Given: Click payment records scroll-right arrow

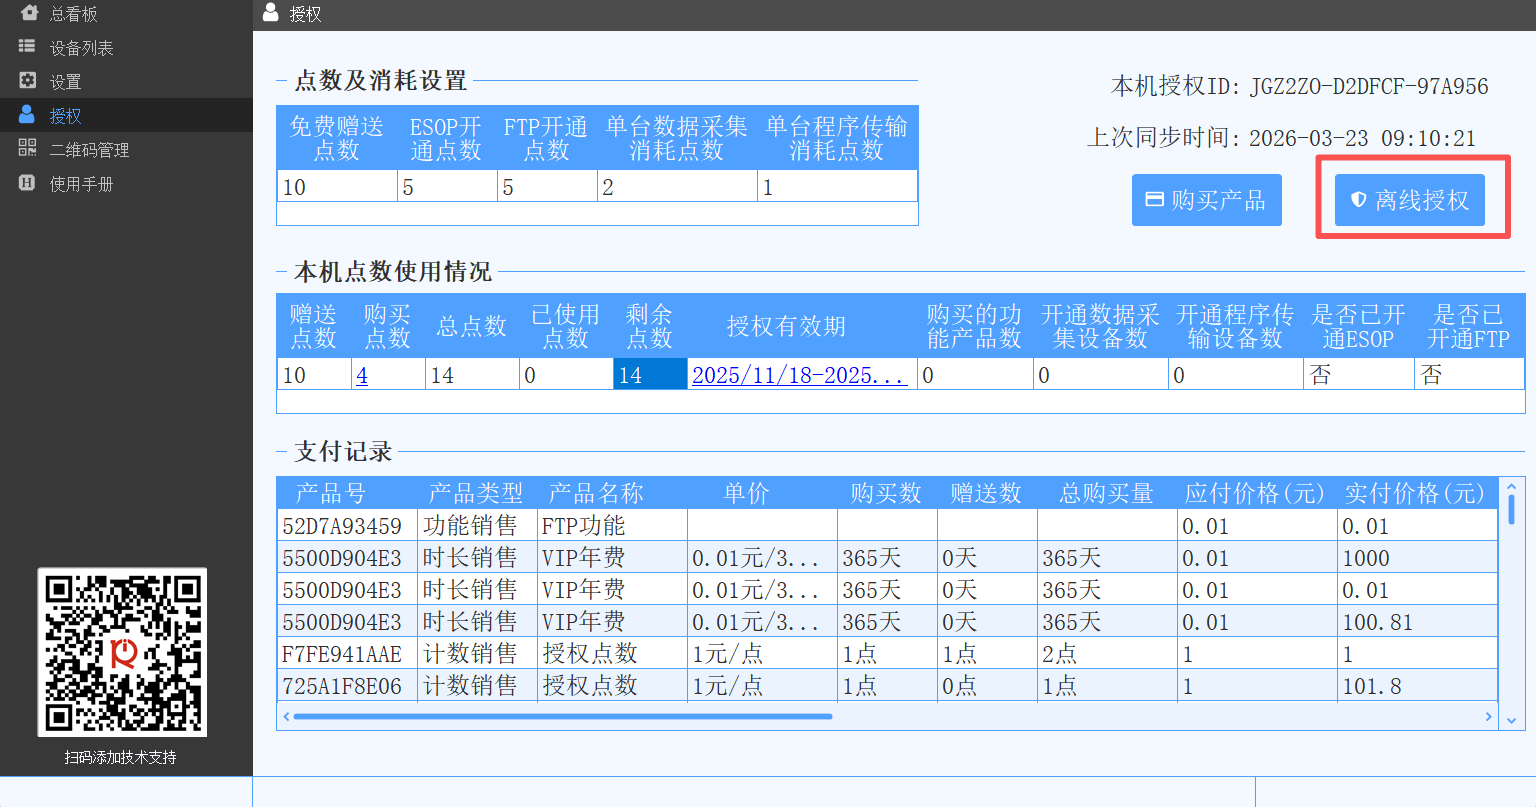Looking at the screenshot, I should [1488, 716].
